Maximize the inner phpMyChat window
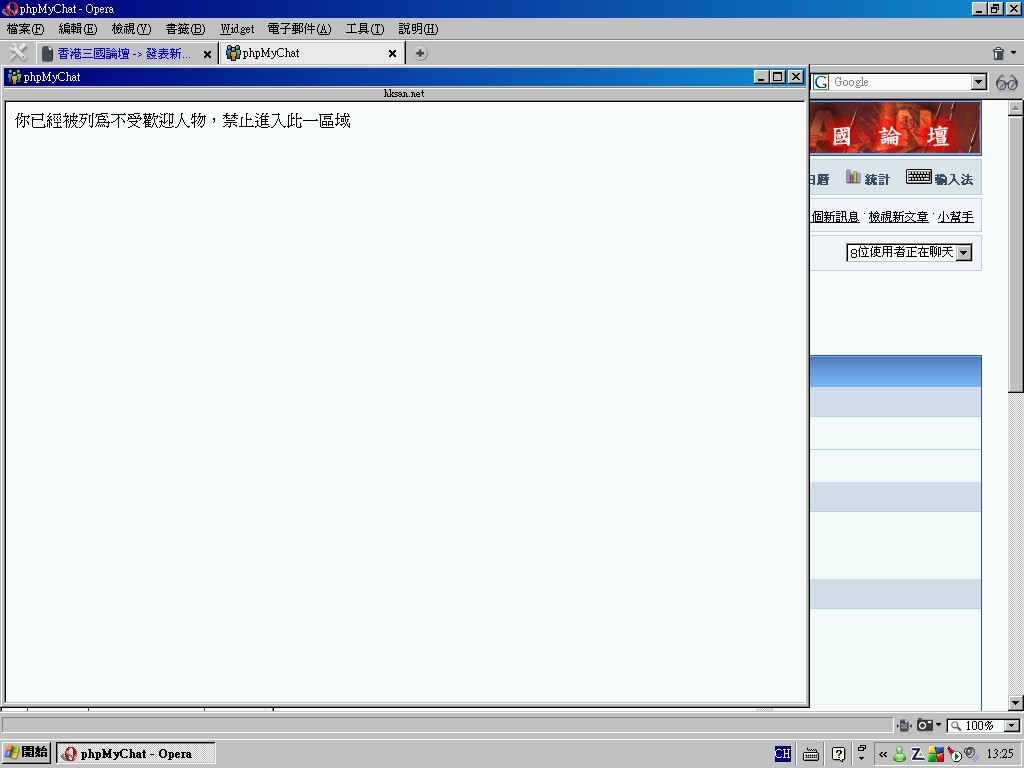The height and width of the screenshot is (768, 1024). tap(778, 77)
